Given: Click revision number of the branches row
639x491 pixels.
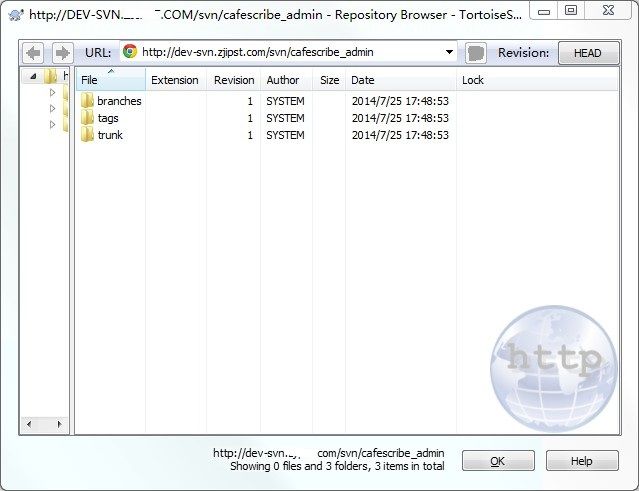Looking at the screenshot, I should click(250, 101).
